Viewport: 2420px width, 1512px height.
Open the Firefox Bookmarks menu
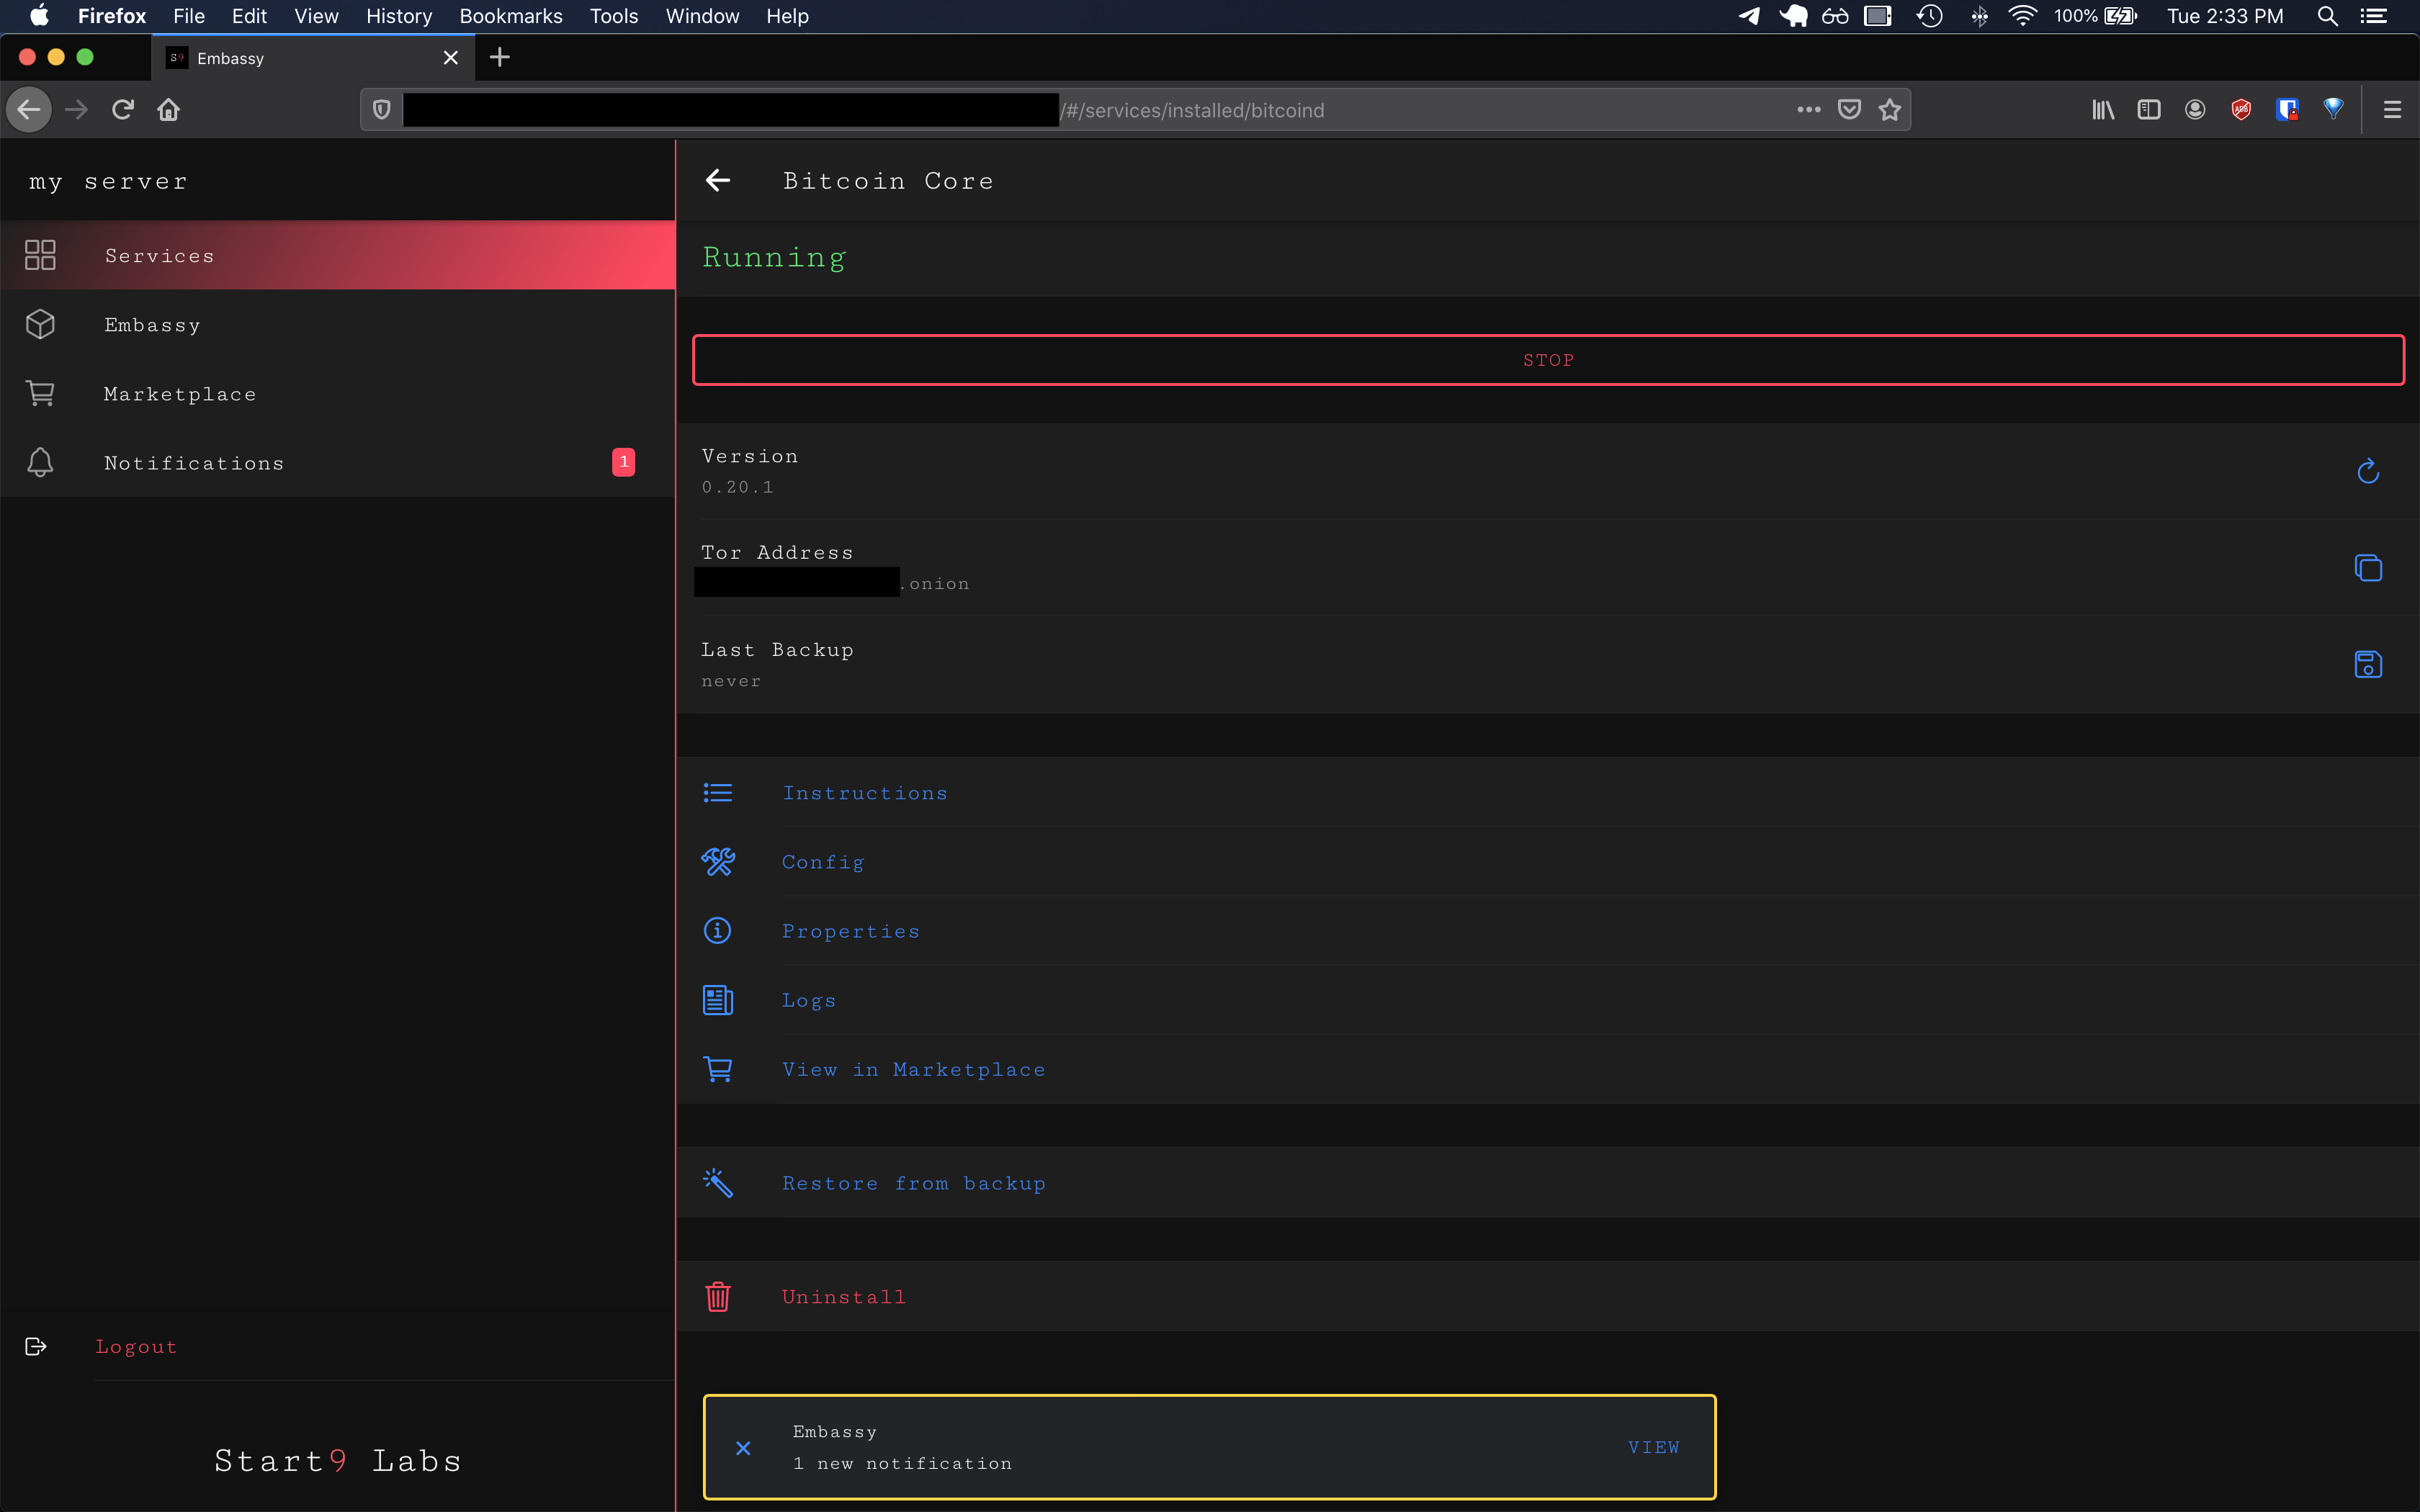click(510, 16)
